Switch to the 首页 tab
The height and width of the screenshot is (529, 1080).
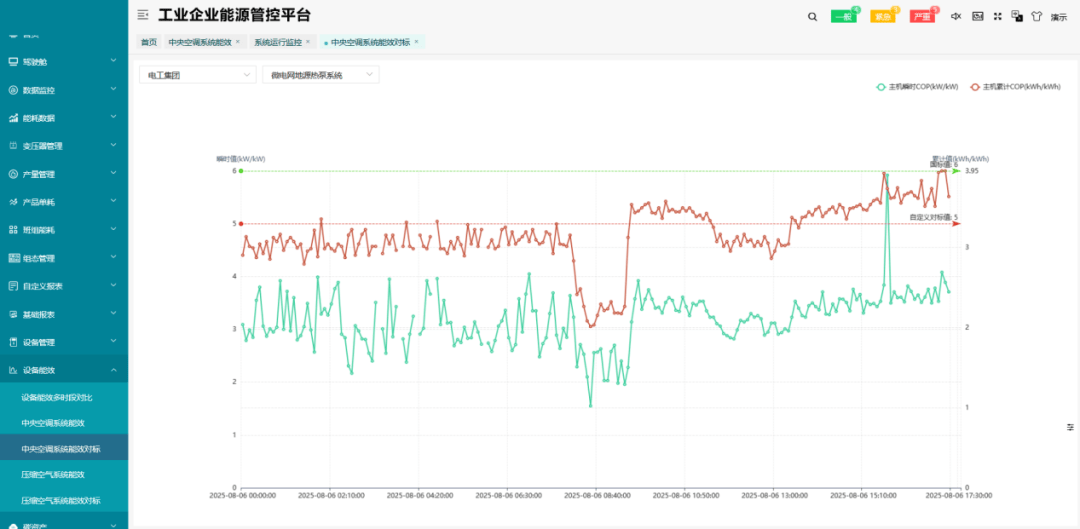(x=148, y=42)
